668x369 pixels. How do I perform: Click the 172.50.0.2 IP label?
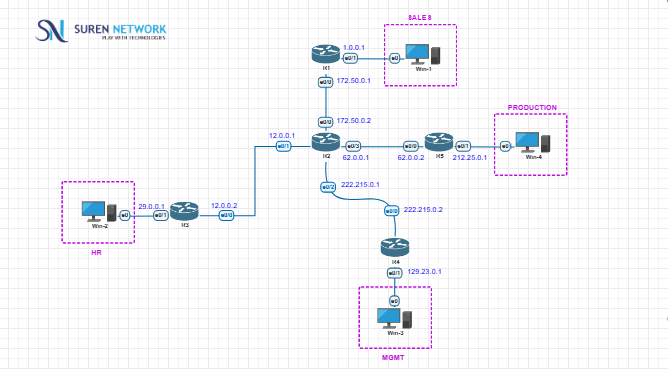click(x=354, y=121)
